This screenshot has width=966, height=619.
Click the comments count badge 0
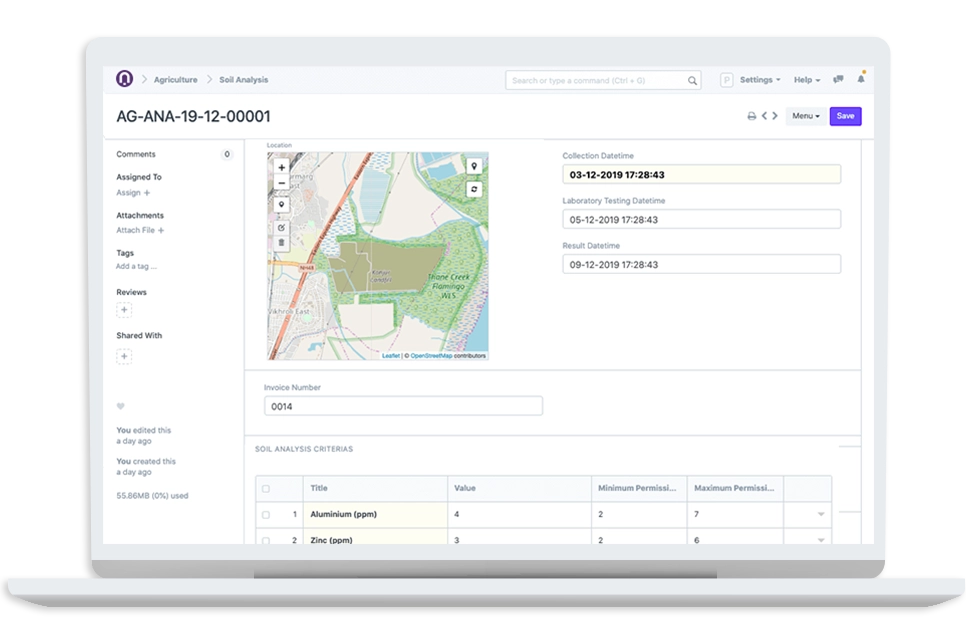pos(227,155)
